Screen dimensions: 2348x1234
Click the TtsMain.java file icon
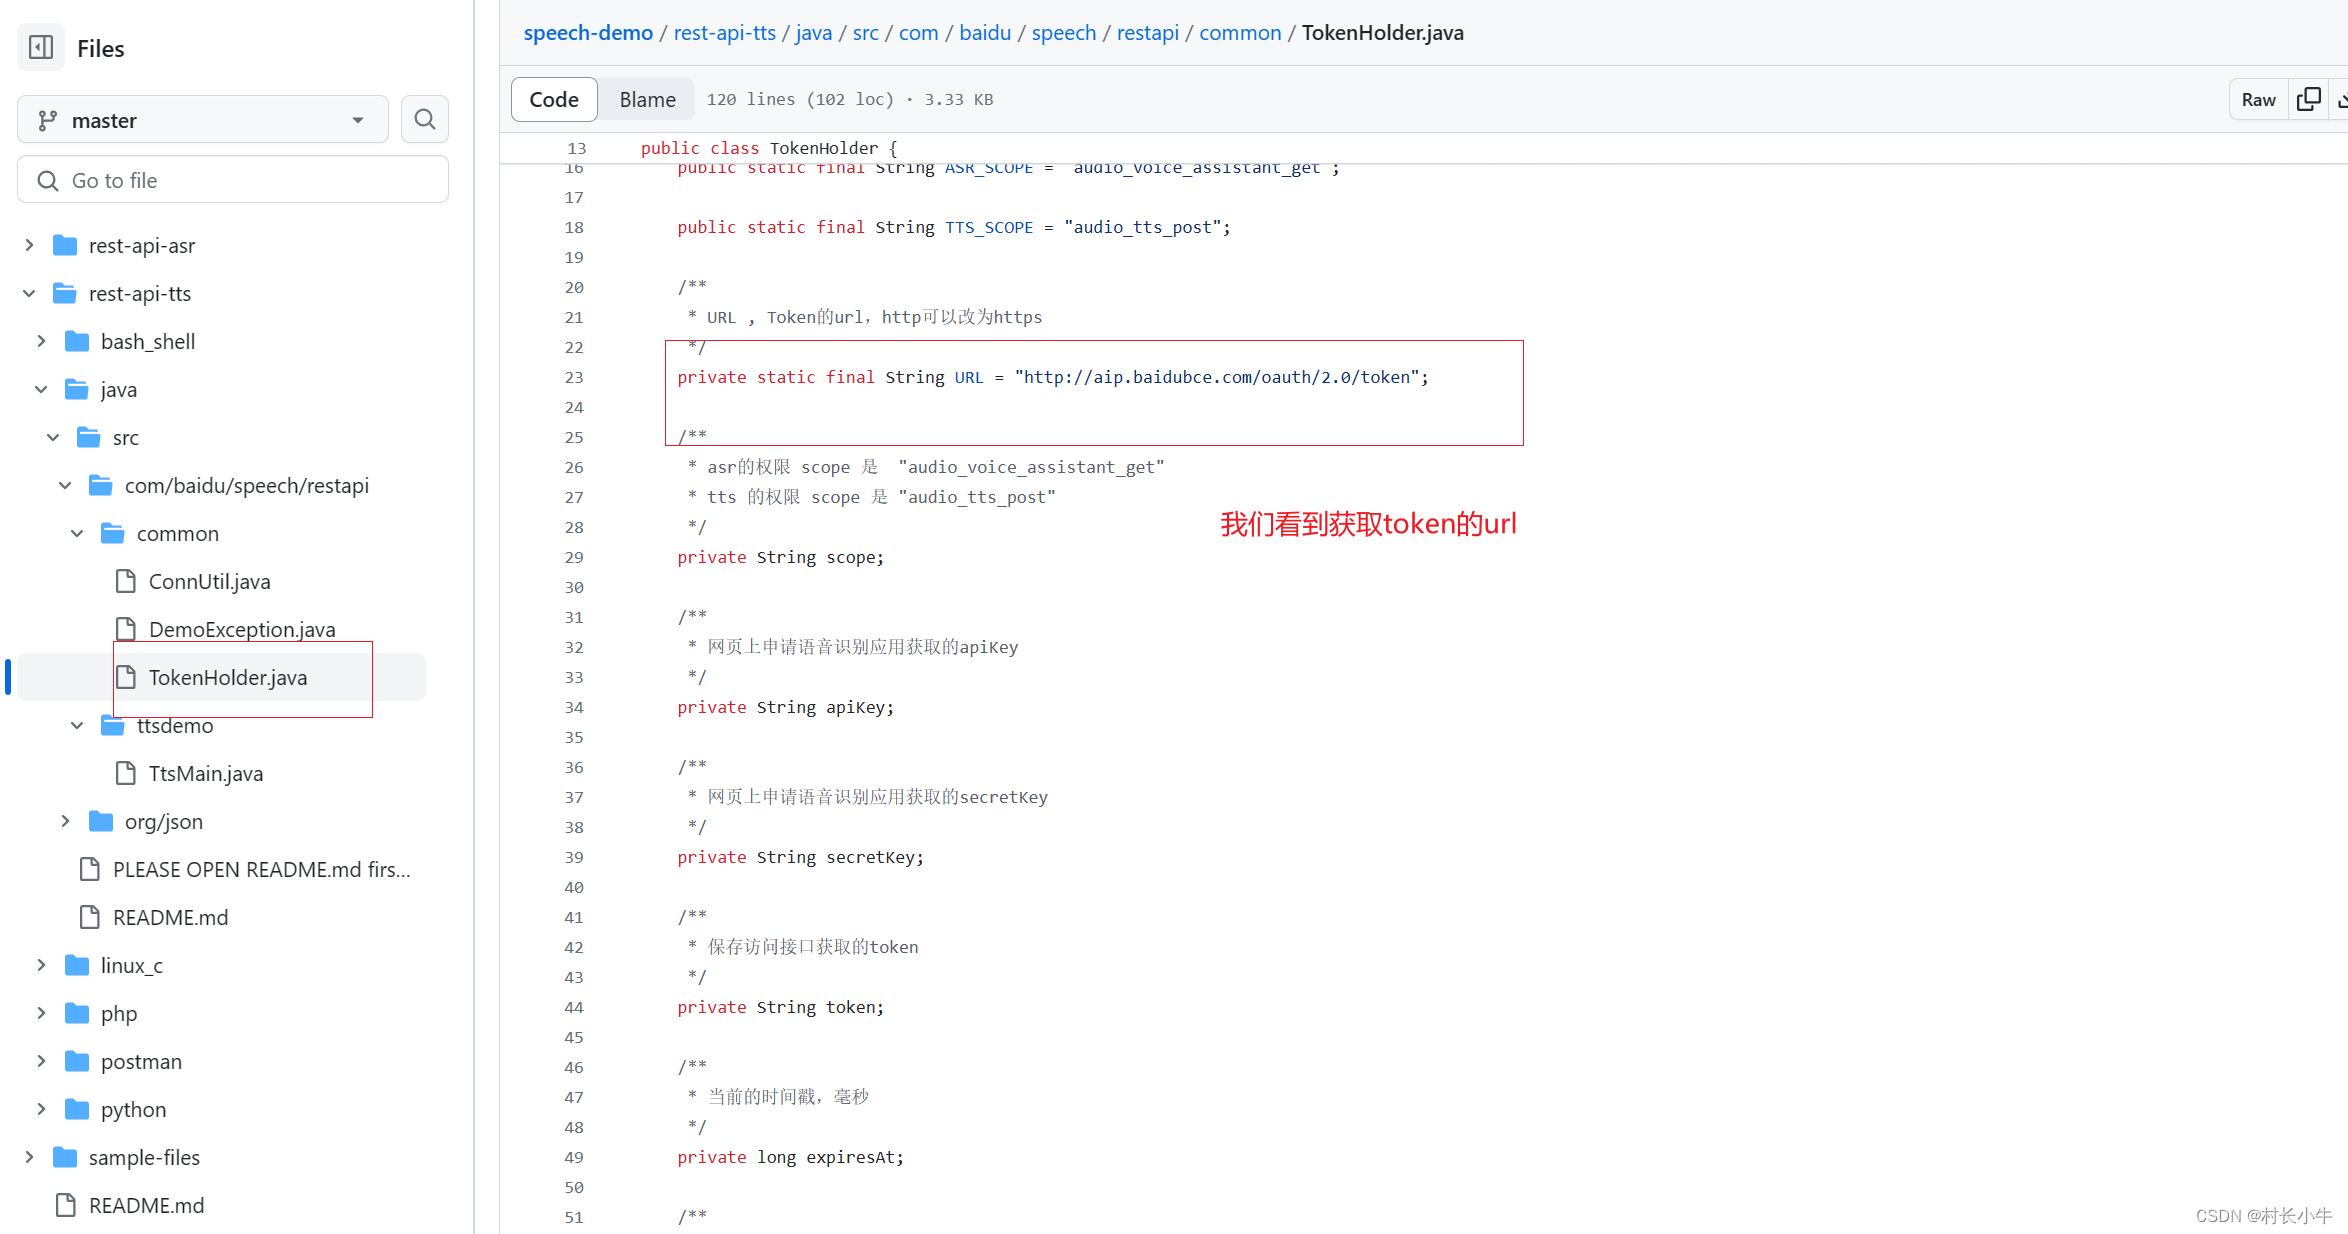(x=126, y=773)
